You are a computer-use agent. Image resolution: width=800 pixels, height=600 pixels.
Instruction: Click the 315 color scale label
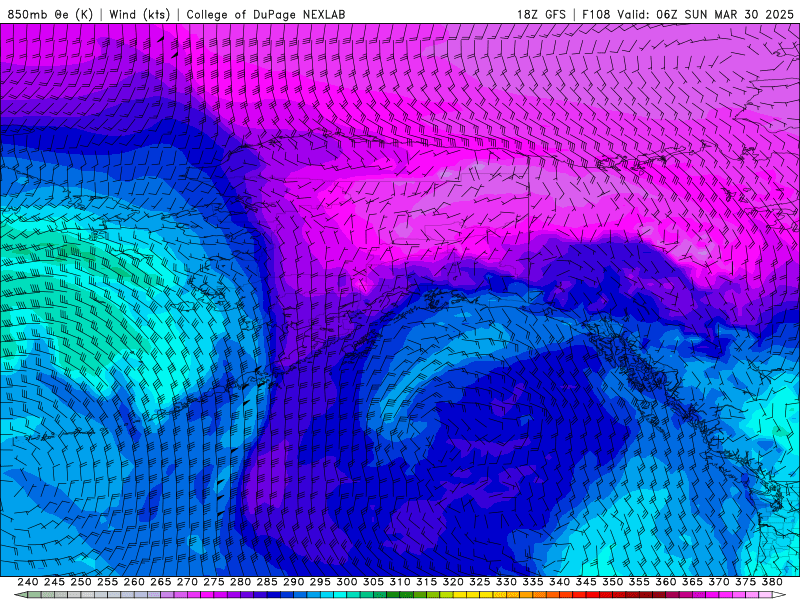coord(426,582)
